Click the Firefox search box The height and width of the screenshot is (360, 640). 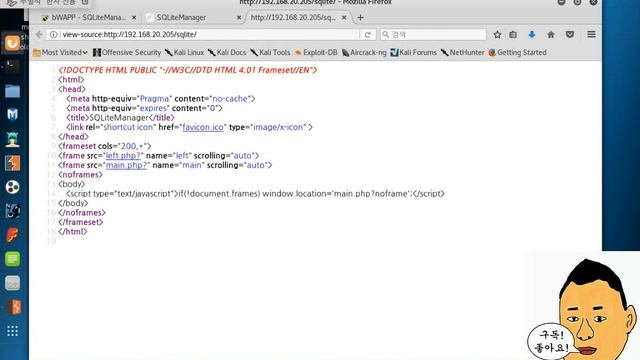point(433,35)
